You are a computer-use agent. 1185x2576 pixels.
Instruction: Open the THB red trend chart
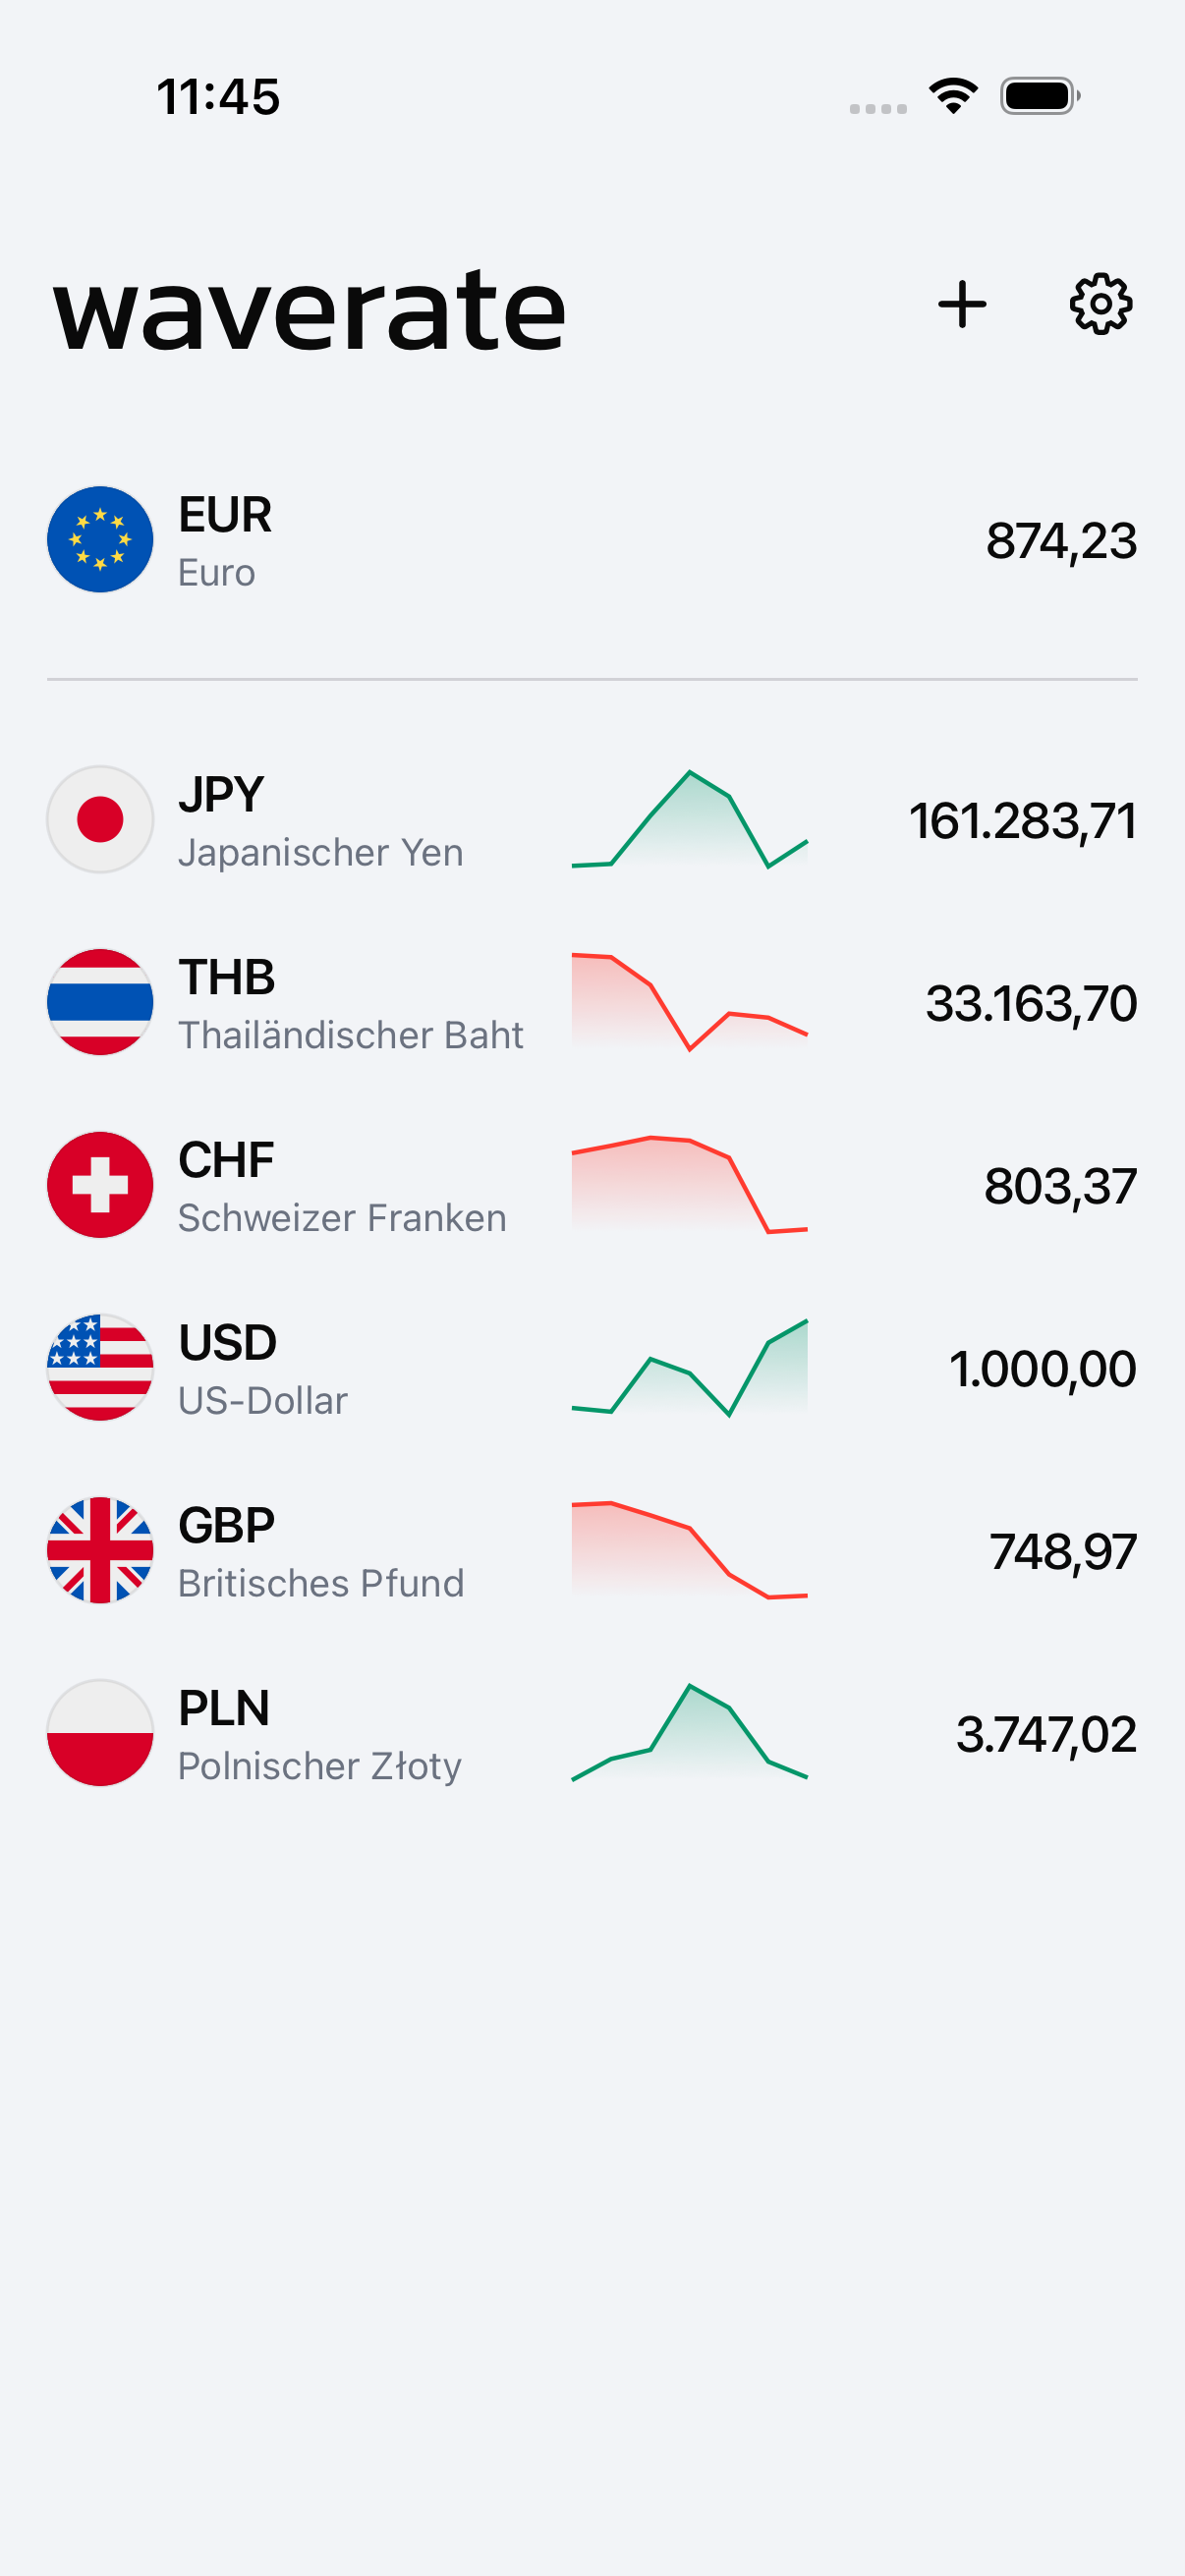pyautogui.click(x=690, y=1002)
